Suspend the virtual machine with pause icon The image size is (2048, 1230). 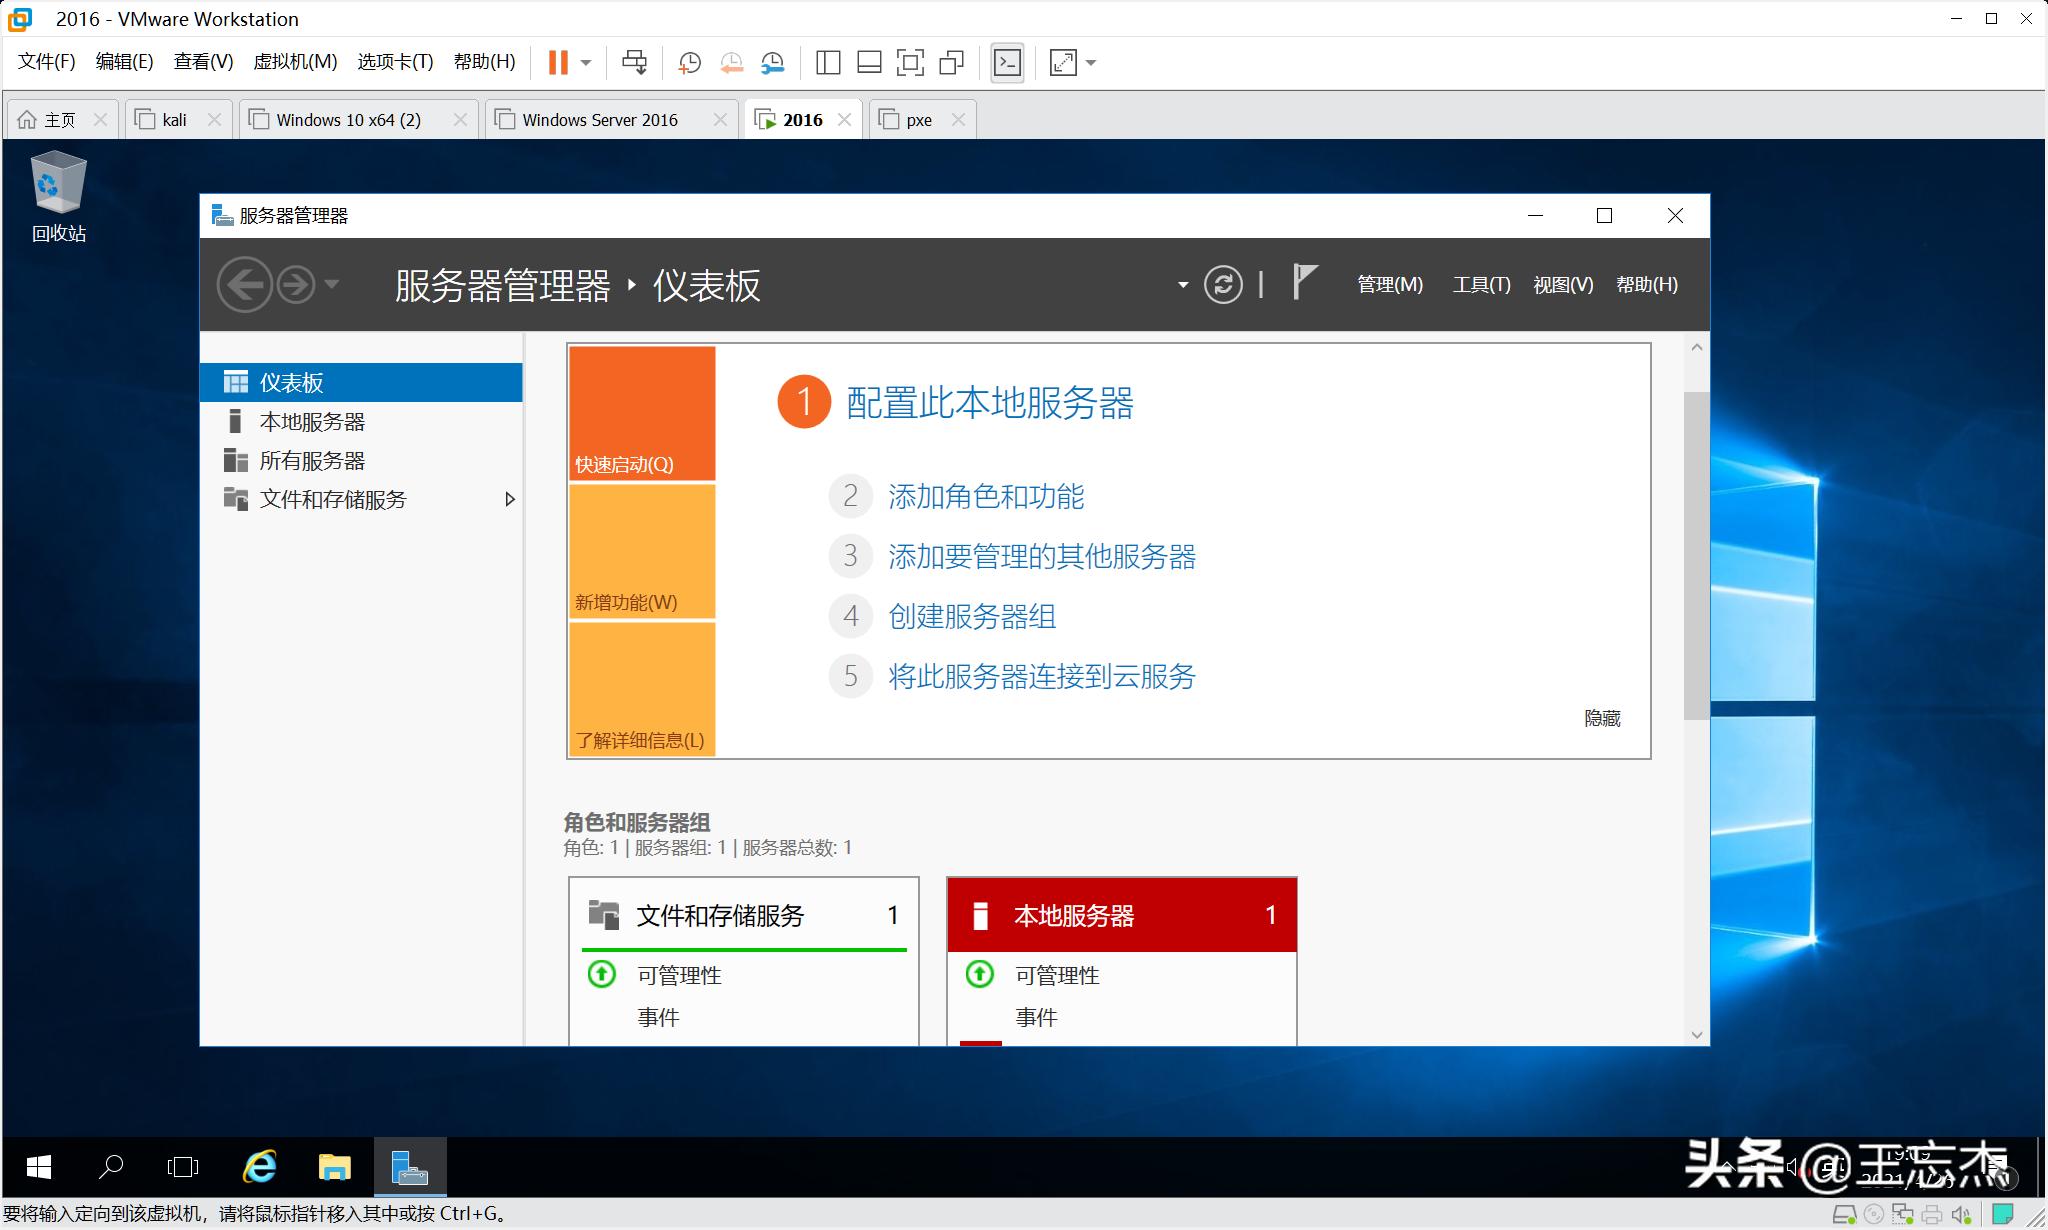click(x=557, y=62)
